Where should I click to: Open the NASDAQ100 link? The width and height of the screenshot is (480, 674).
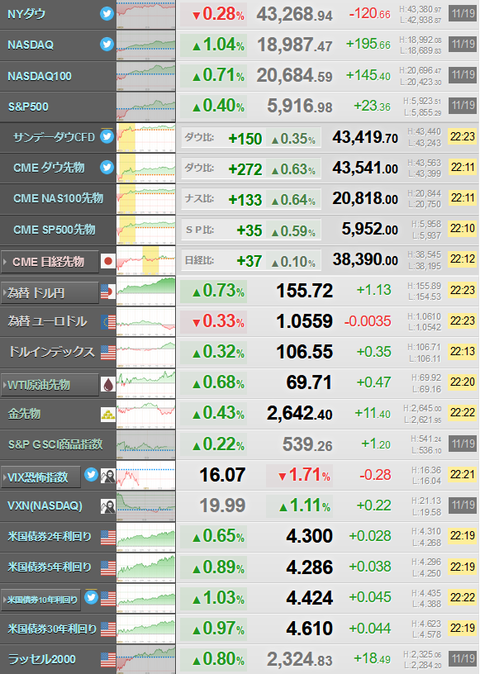coord(40,76)
